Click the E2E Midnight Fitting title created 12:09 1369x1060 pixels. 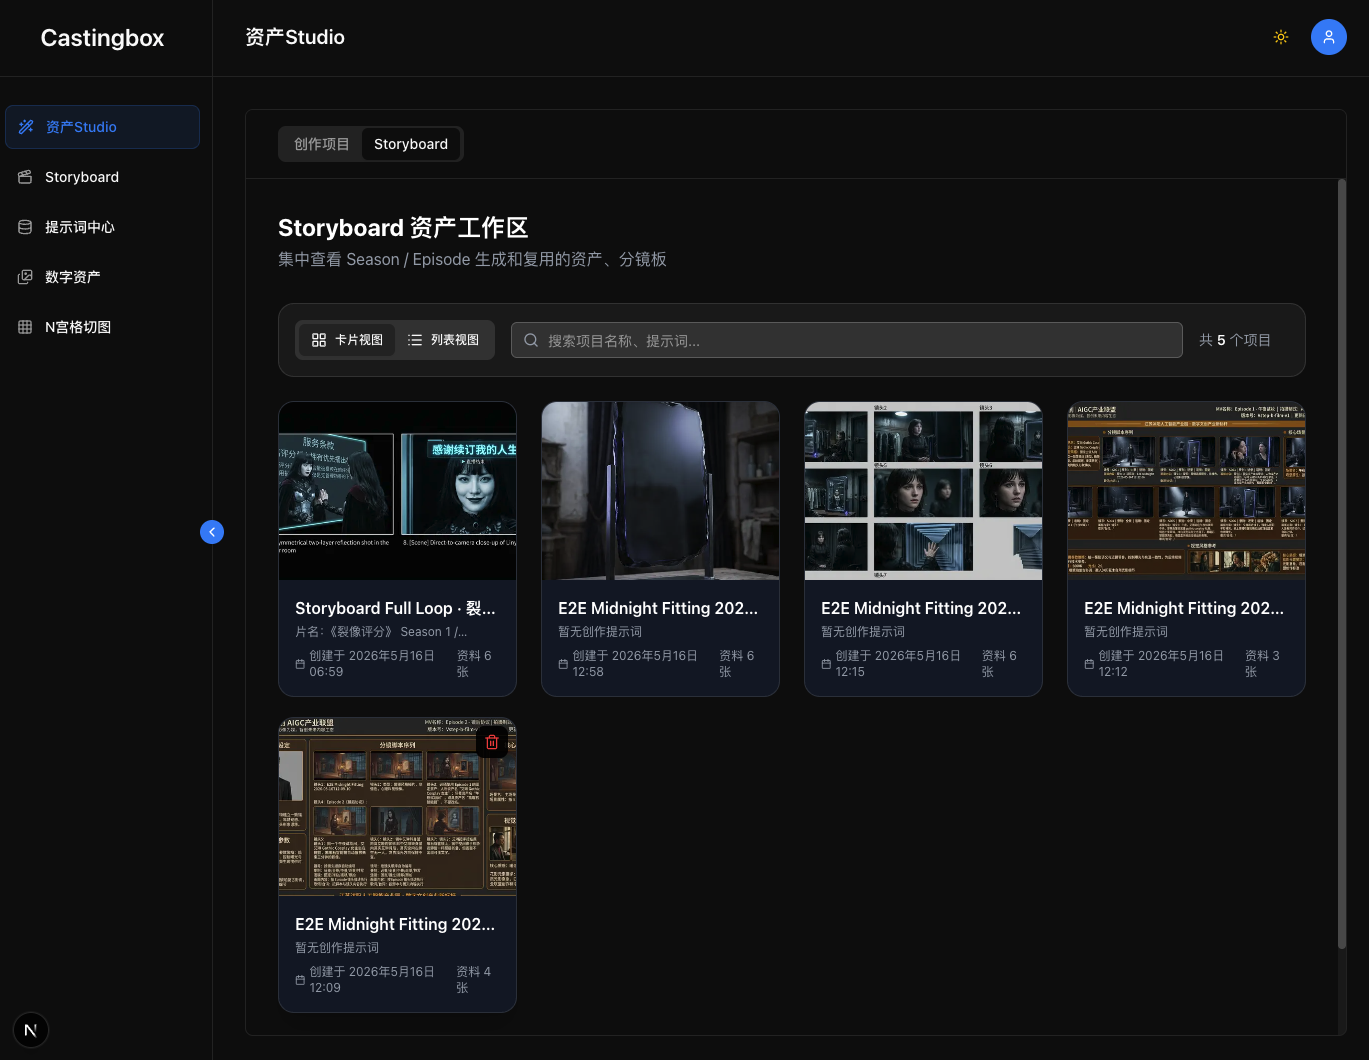(395, 924)
